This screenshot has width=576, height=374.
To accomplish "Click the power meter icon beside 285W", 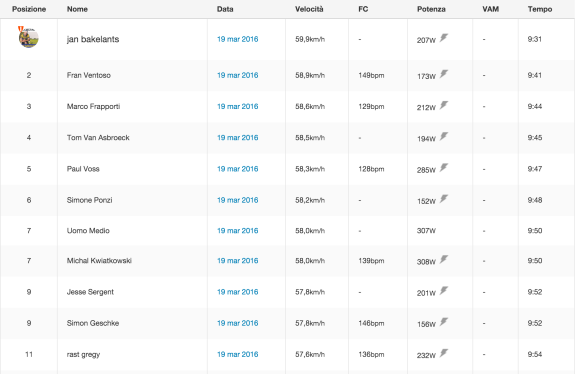I will tap(444, 167).
